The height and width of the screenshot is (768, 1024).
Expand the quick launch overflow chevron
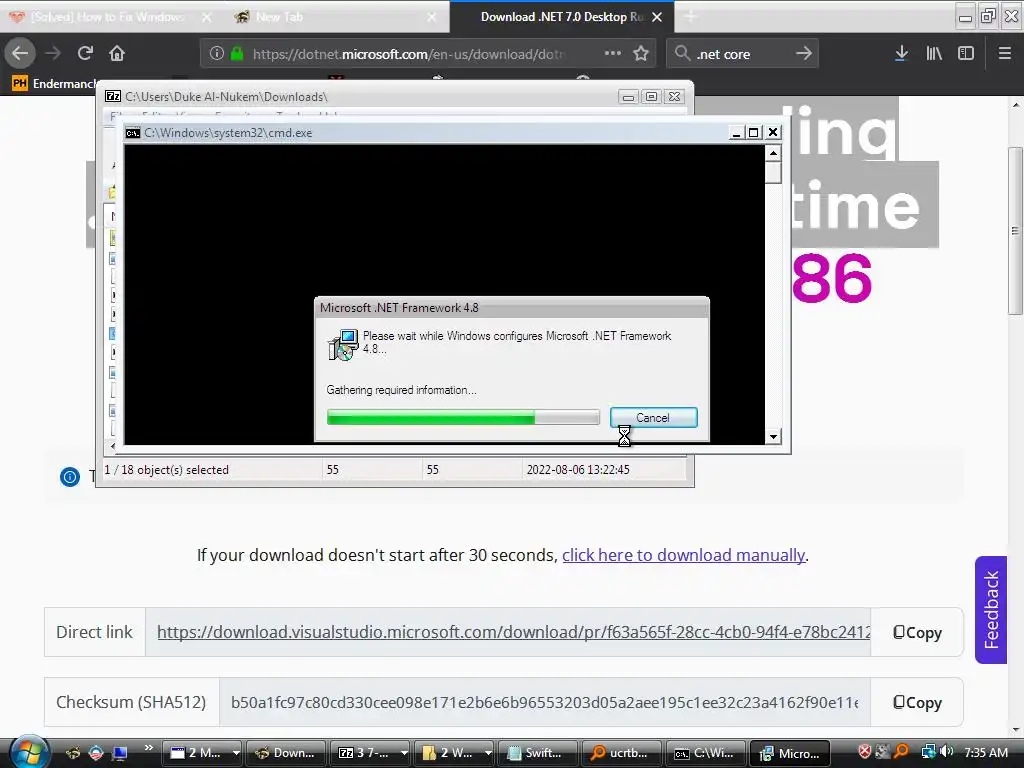[149, 748]
